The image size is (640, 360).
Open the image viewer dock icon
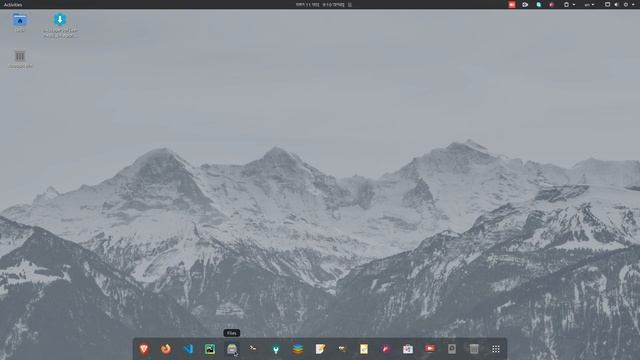point(210,349)
